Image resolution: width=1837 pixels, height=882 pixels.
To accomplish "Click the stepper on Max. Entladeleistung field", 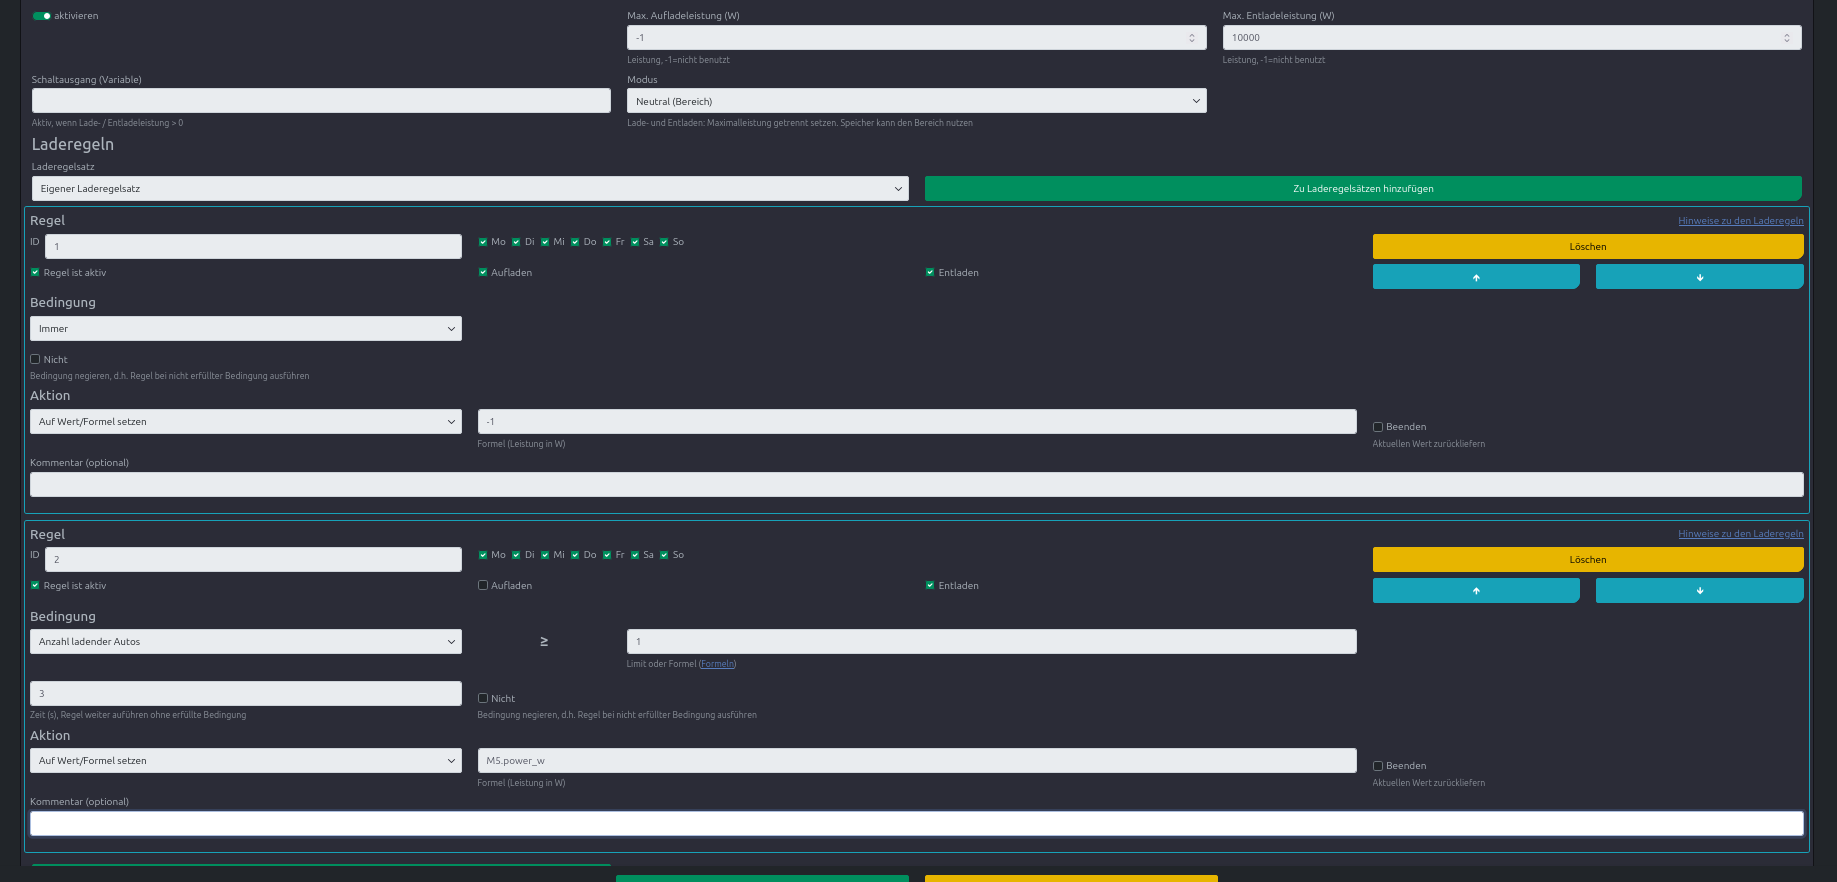I will coord(1786,38).
